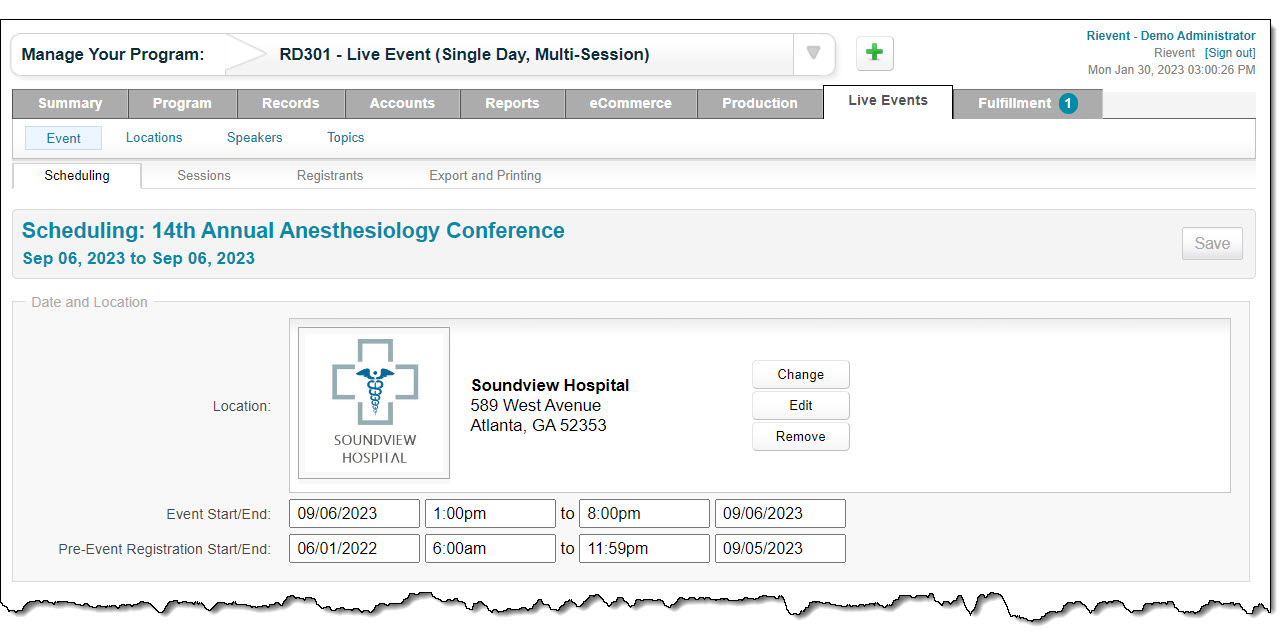
Task: Click the Soundview Hospital logo thumbnail
Action: point(374,403)
